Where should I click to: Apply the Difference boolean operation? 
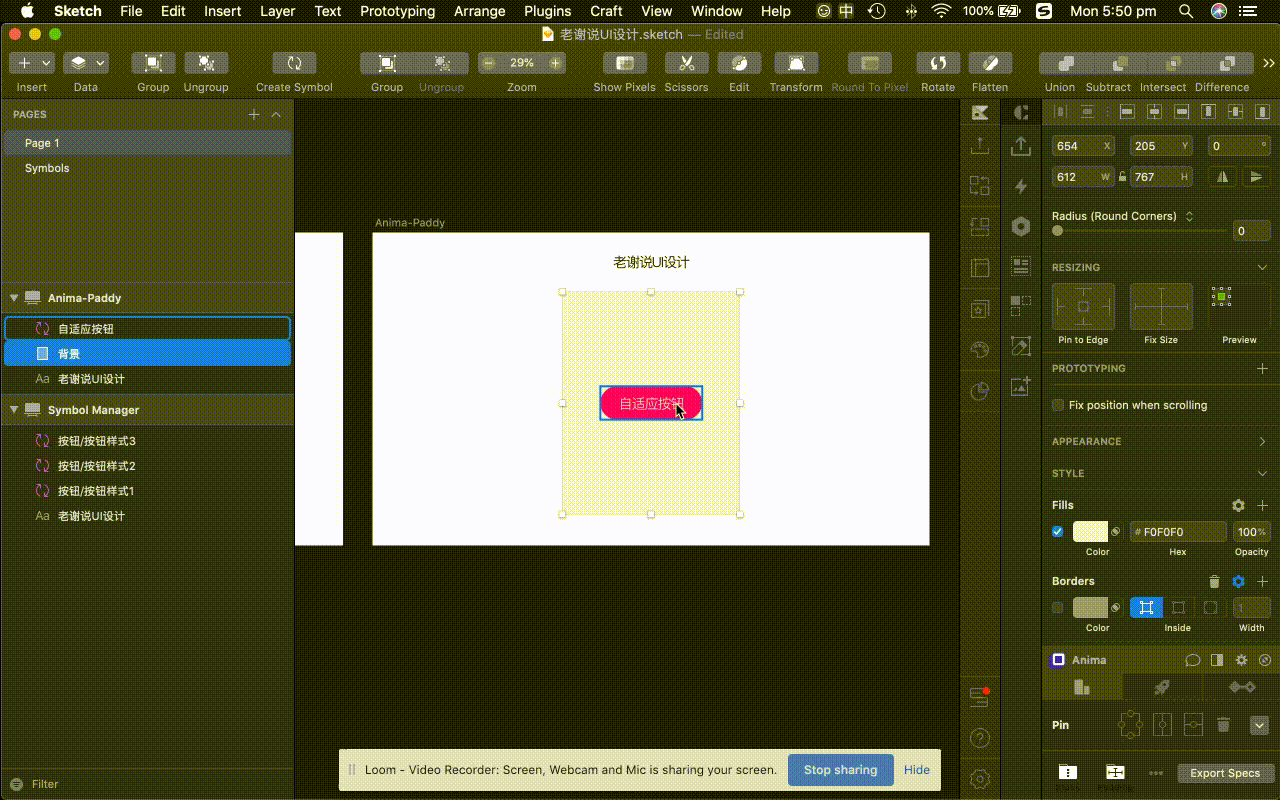pos(1228,63)
